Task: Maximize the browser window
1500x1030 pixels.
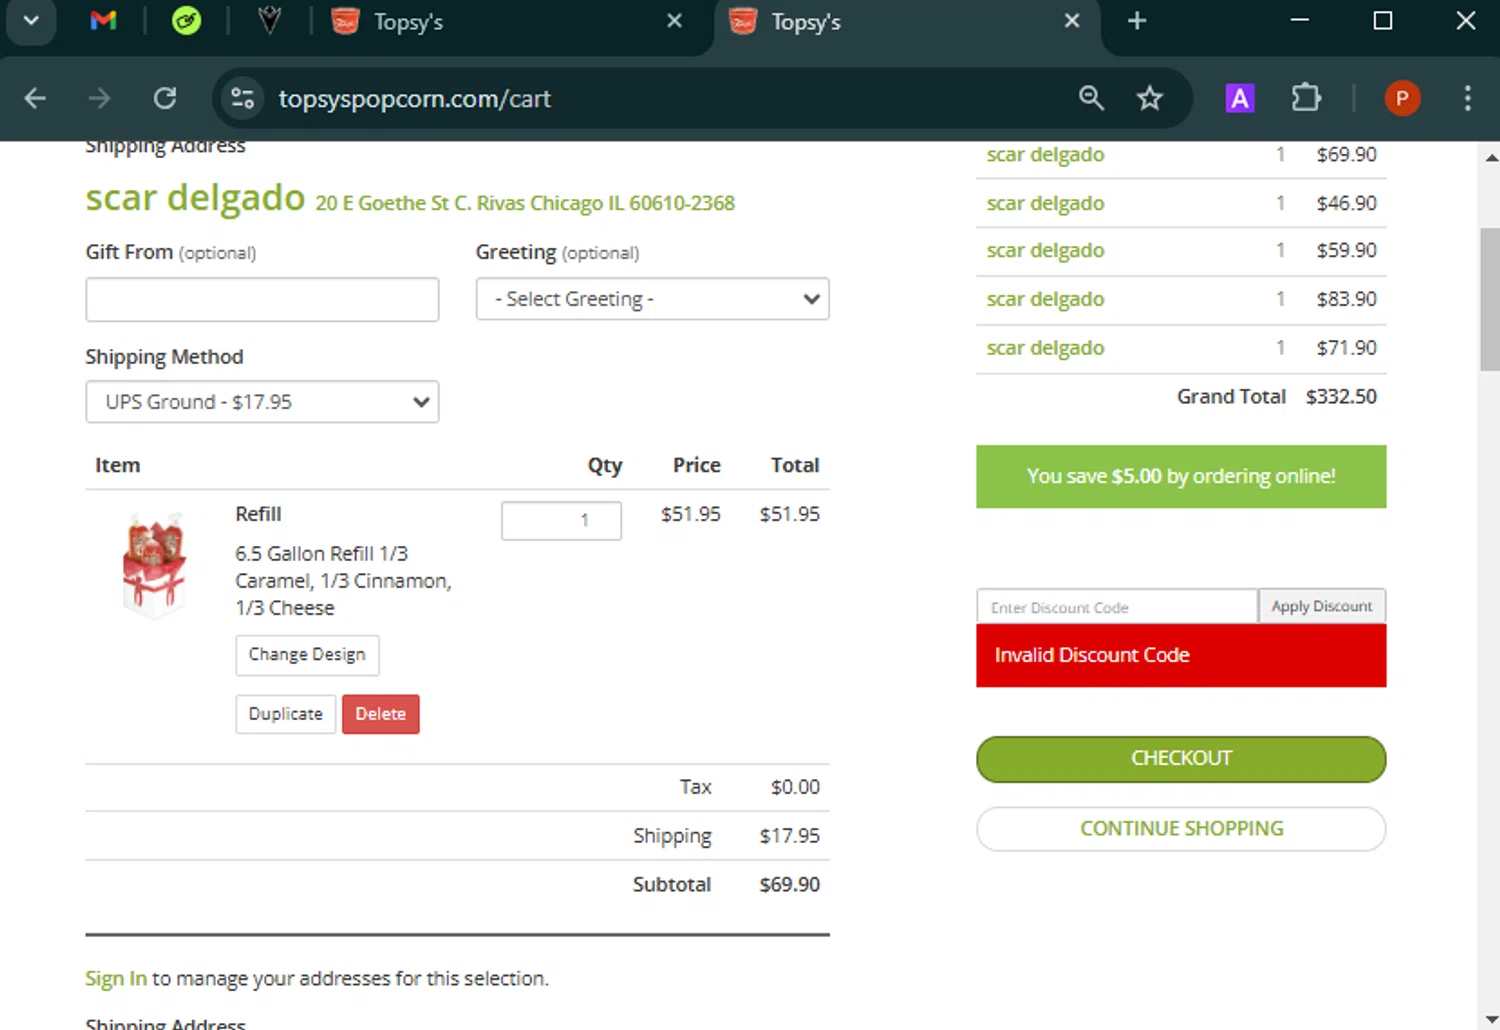Action: point(1383,20)
